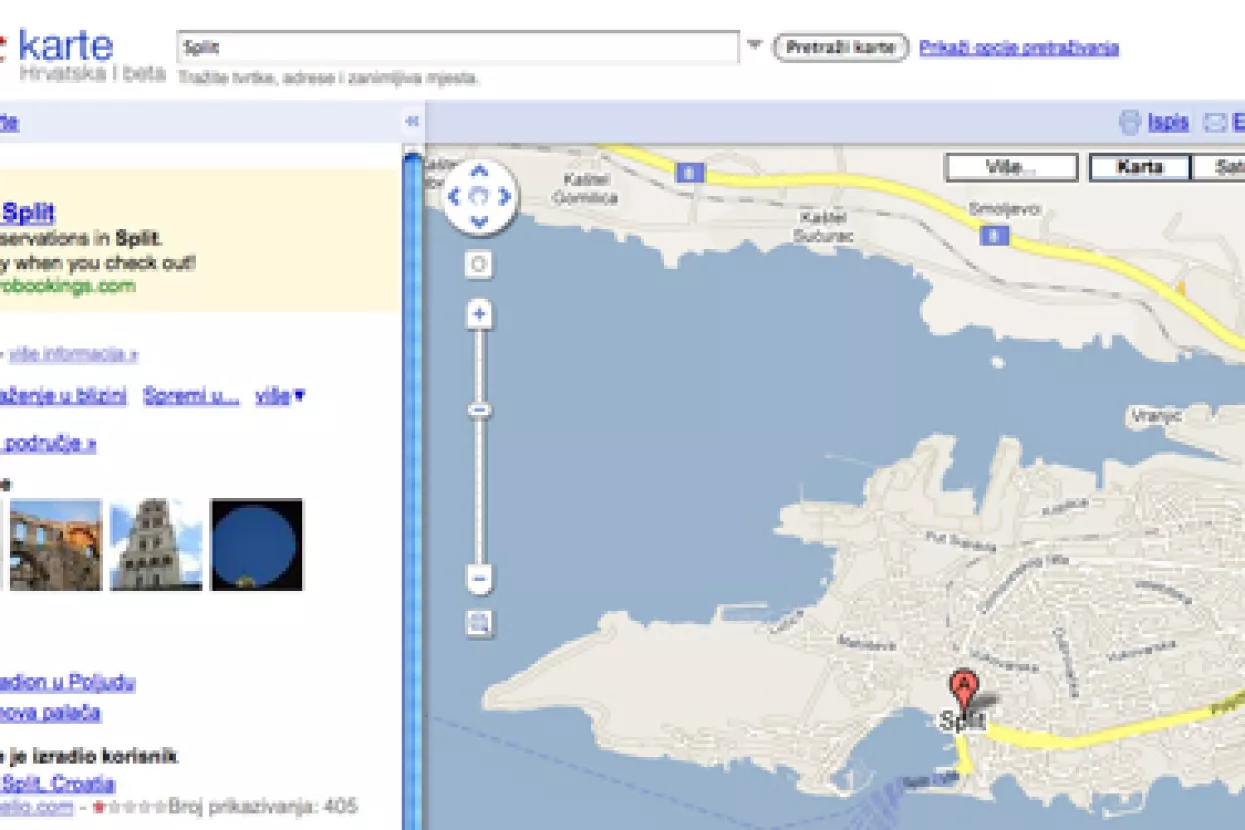The height and width of the screenshot is (830, 1245).
Task: Open the search field dropdown arrow
Action: (x=755, y=45)
